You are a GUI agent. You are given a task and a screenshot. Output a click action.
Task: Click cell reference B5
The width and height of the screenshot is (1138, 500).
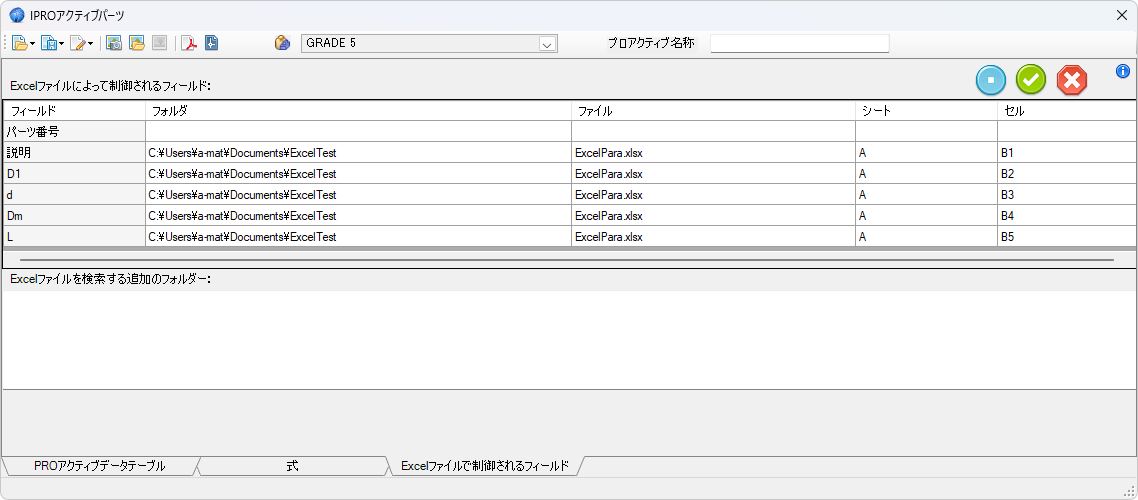(x=1067, y=237)
